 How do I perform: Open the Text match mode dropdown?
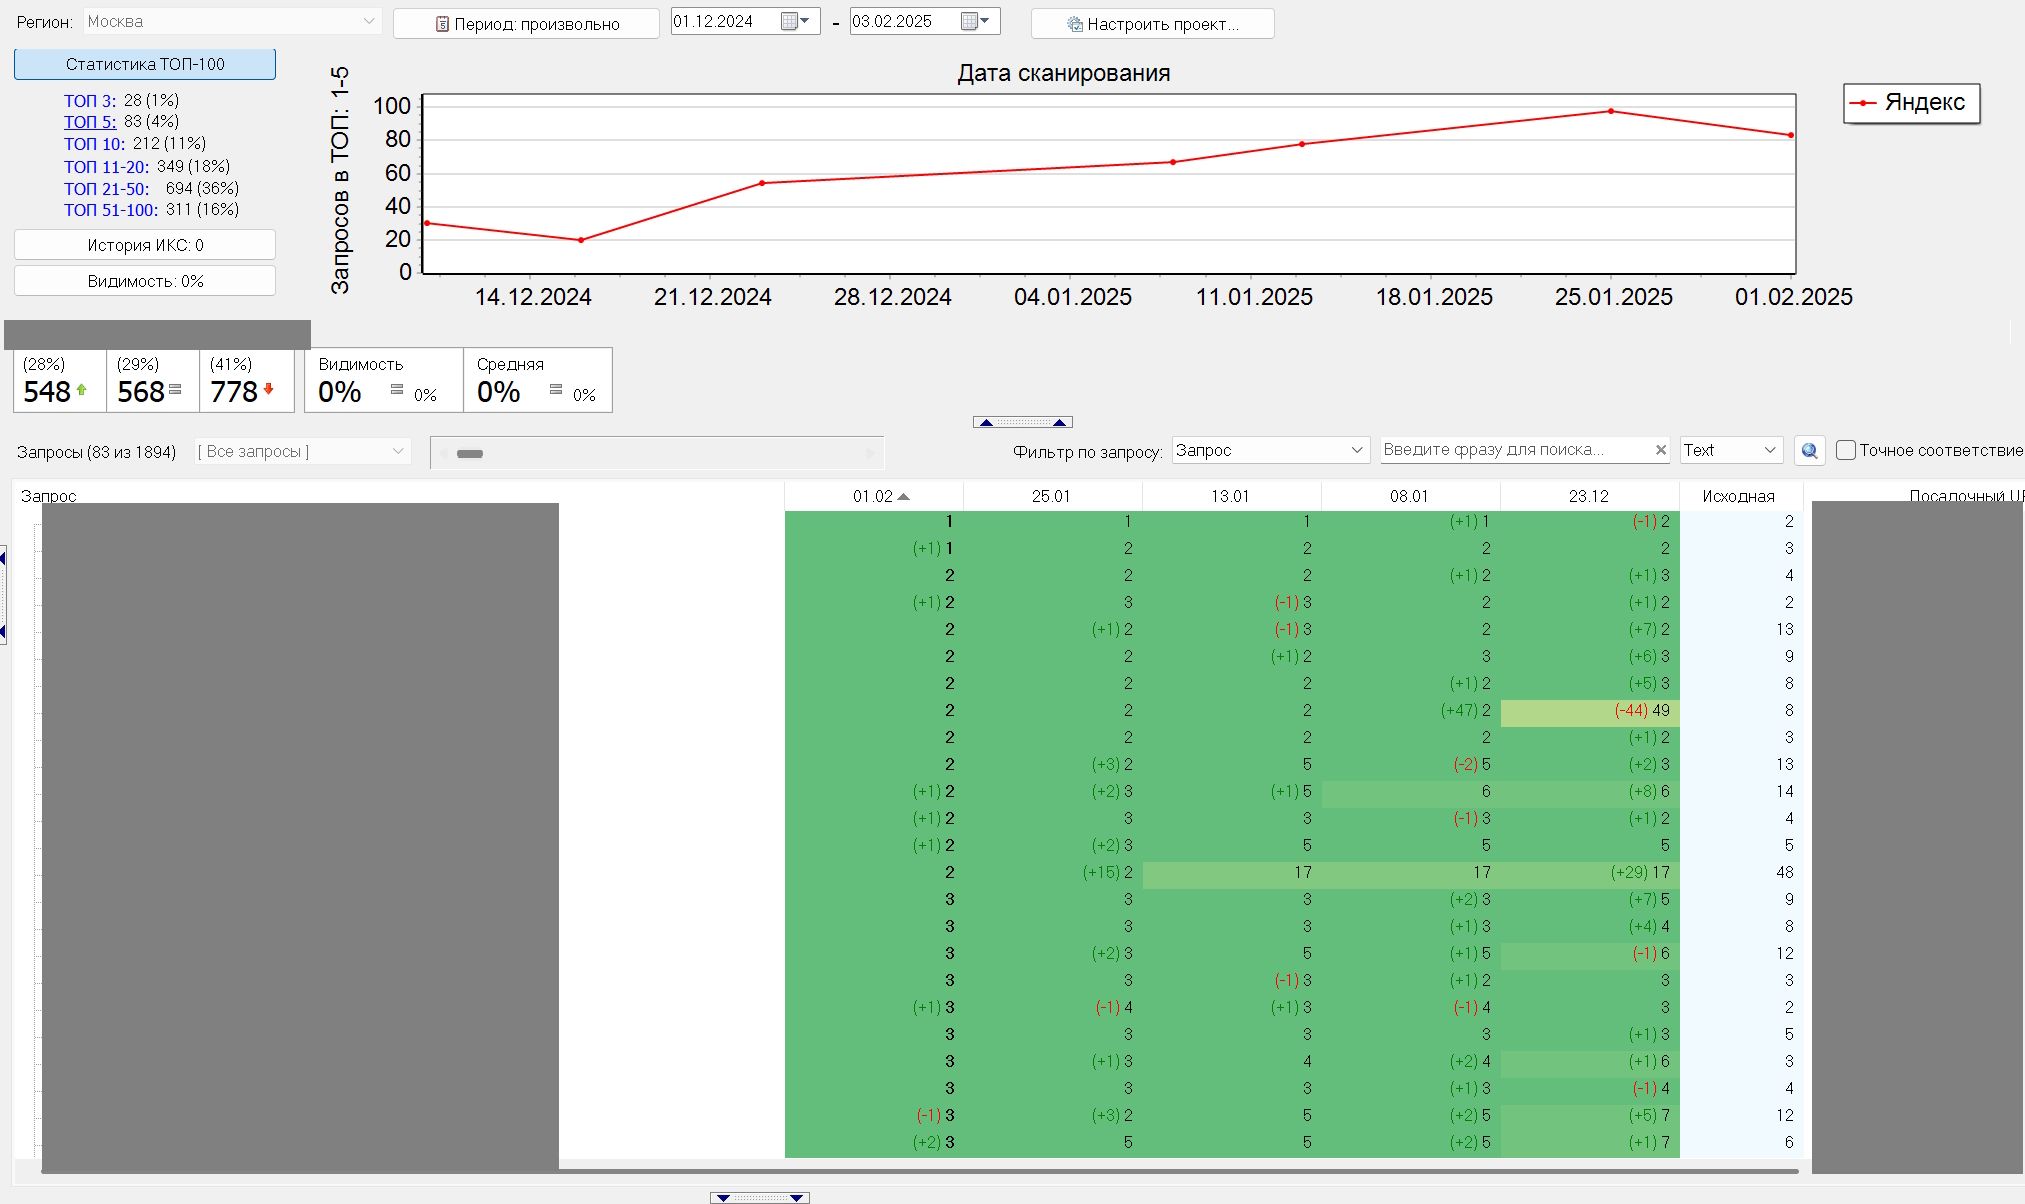pyautogui.click(x=1769, y=451)
